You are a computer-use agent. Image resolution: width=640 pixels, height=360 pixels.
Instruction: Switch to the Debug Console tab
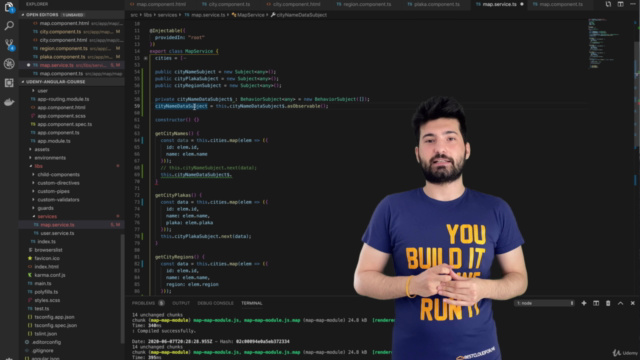[216, 303]
